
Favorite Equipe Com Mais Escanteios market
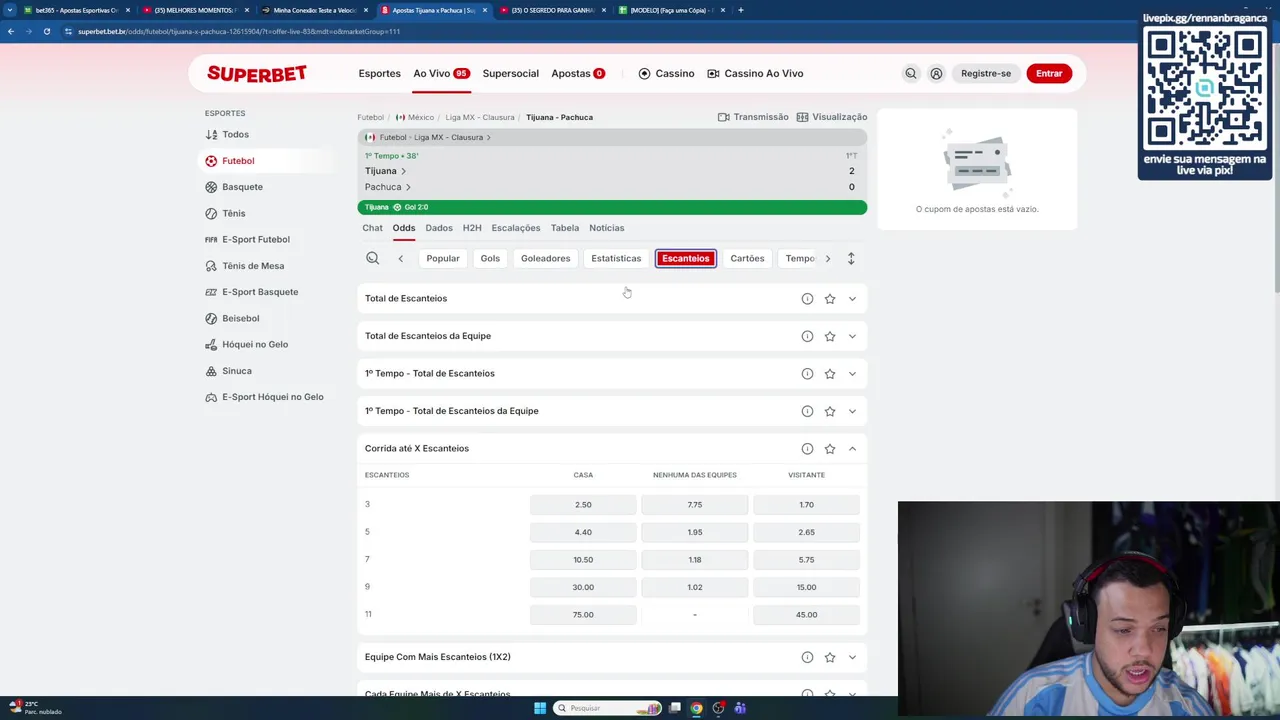pos(830,657)
